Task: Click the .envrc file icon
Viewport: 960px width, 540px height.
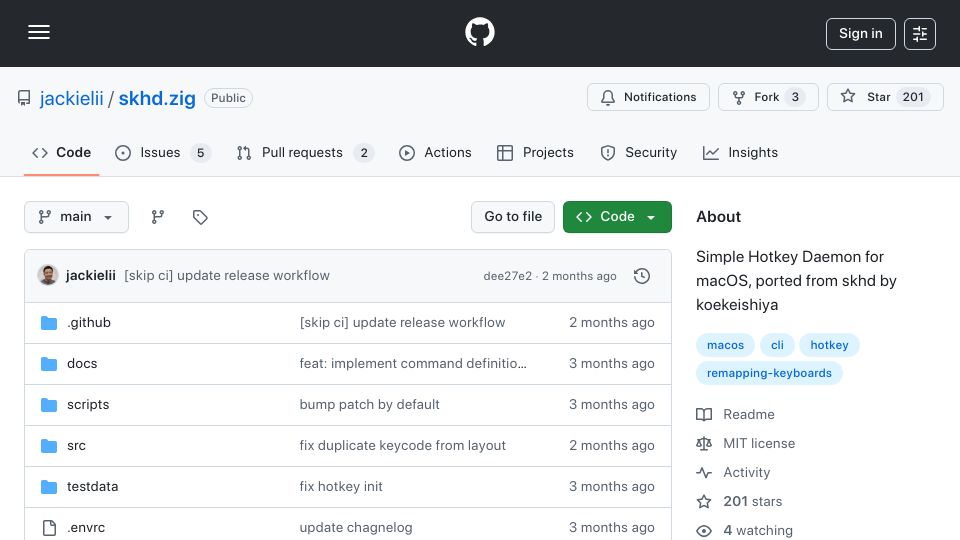Action: (x=49, y=528)
